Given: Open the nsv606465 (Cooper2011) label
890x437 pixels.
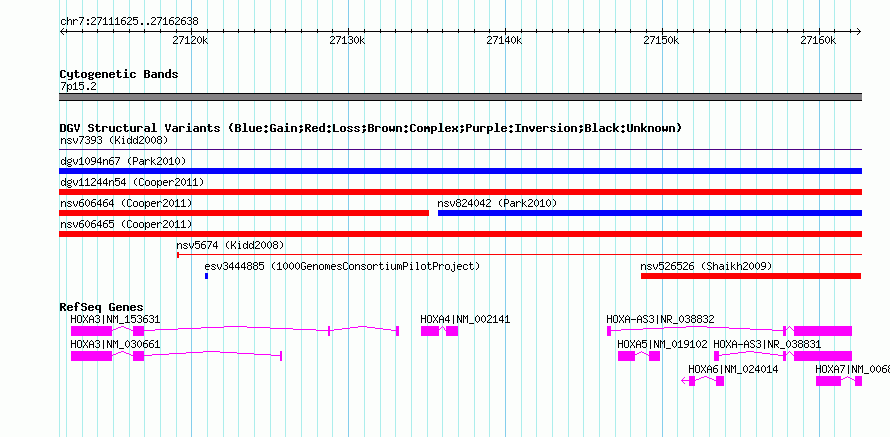Looking at the screenshot, I should coord(126,224).
